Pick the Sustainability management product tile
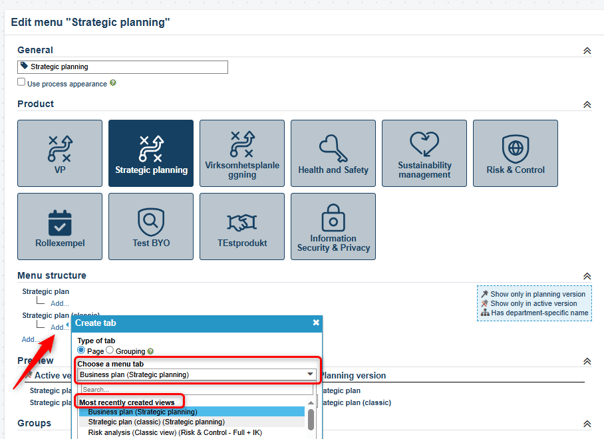This screenshot has height=439, width=604. tap(424, 153)
